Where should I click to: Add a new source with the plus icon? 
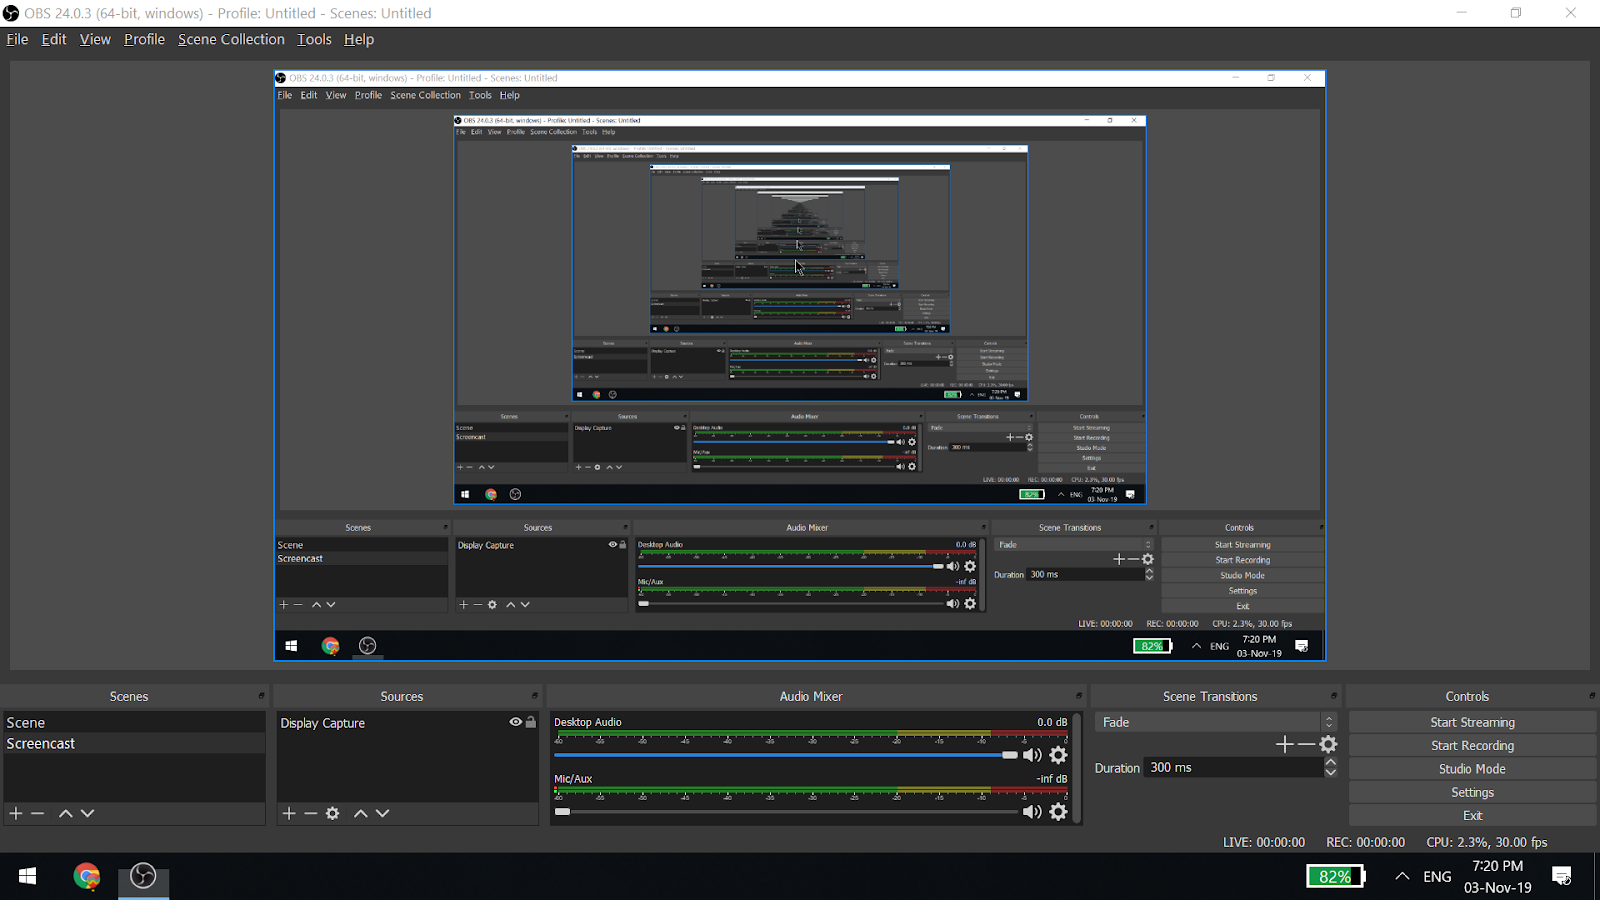click(289, 814)
